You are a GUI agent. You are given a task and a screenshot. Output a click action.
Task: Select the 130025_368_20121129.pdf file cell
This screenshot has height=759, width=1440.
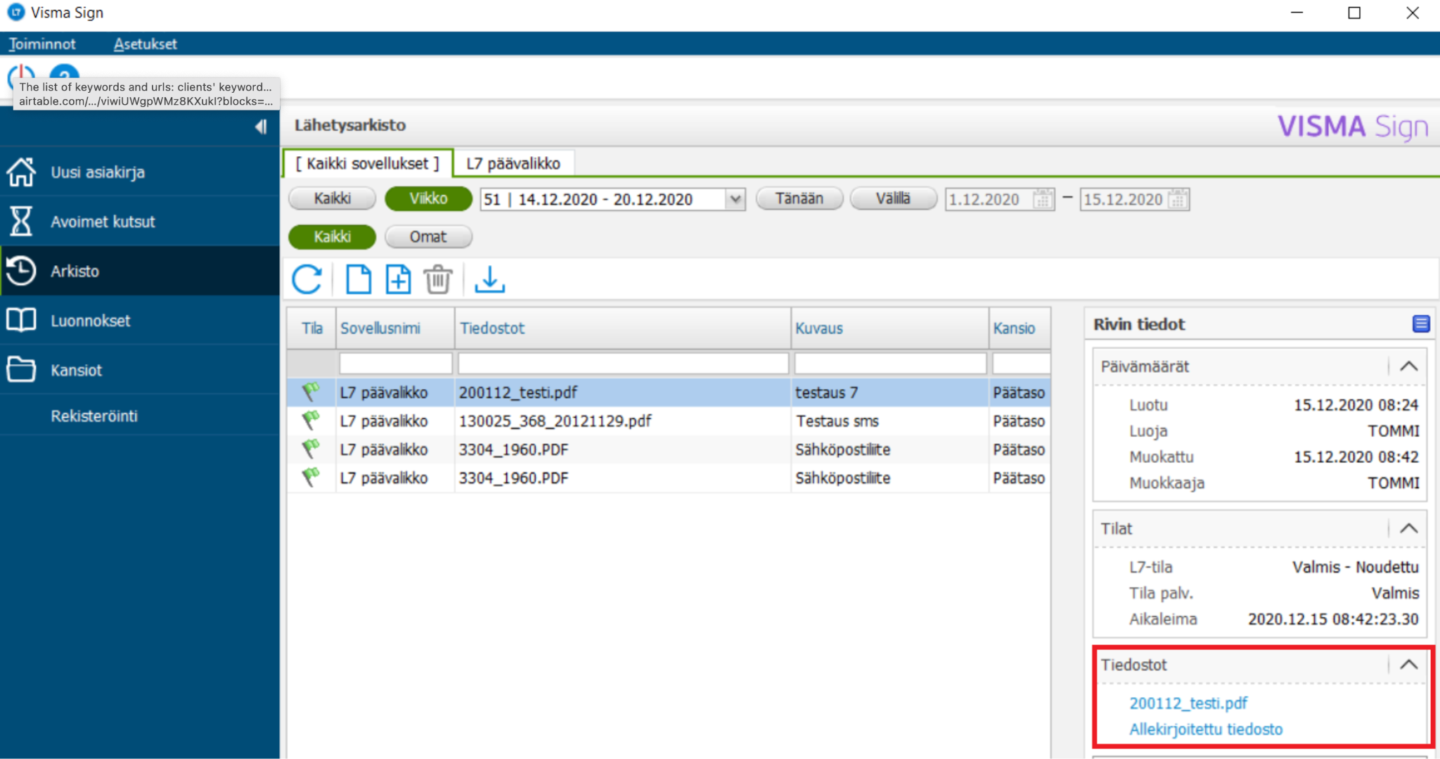click(x=623, y=421)
